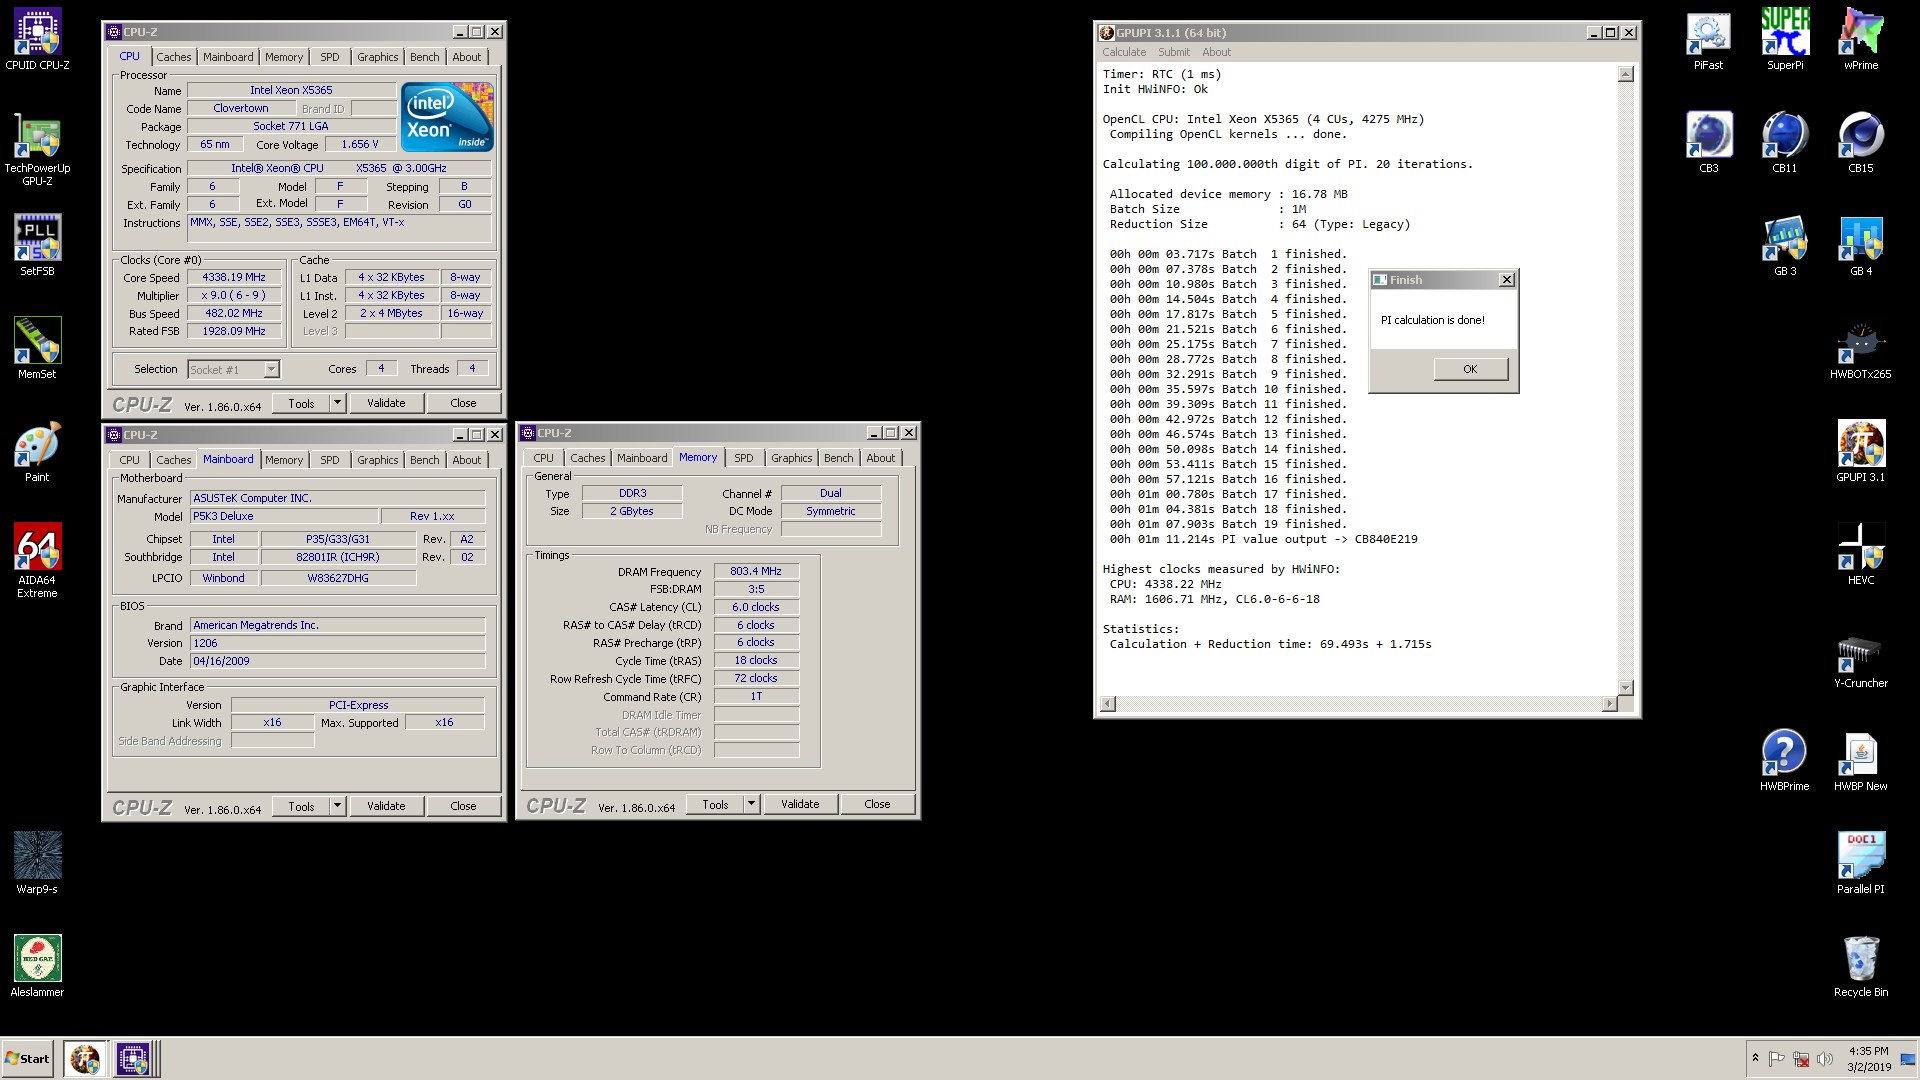Switch to Caches tab in top CPU-Z window

(173, 57)
